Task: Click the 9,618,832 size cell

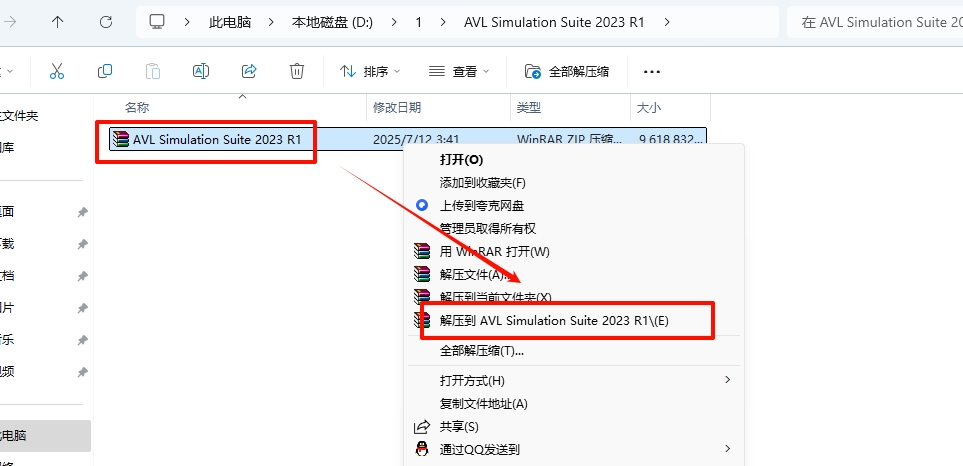Action: [x=670, y=139]
